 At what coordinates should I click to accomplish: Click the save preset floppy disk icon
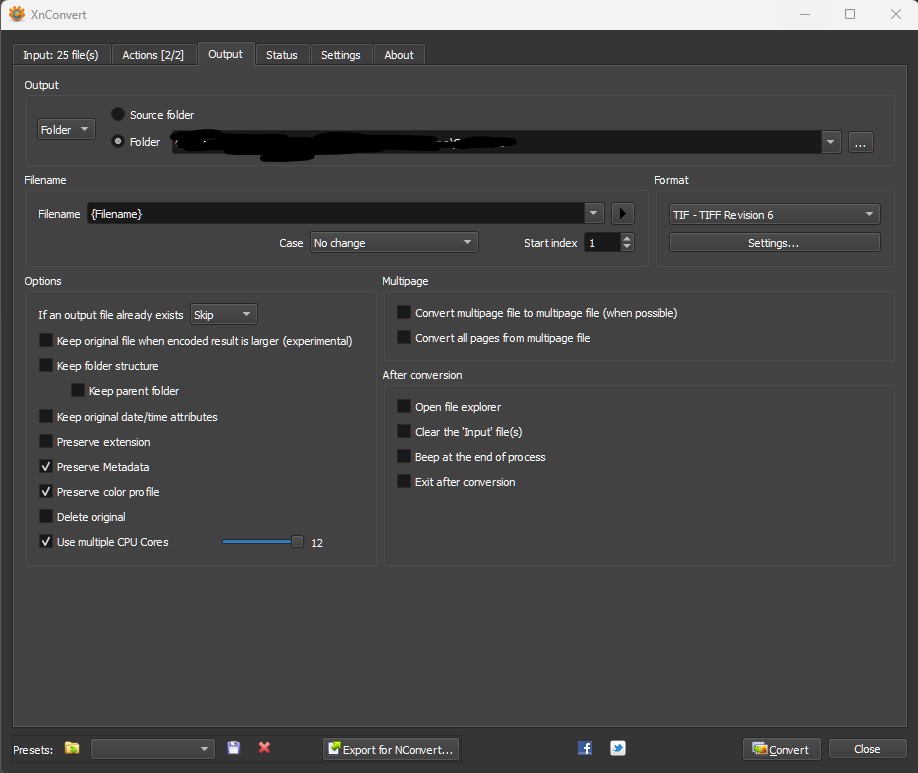[234, 748]
